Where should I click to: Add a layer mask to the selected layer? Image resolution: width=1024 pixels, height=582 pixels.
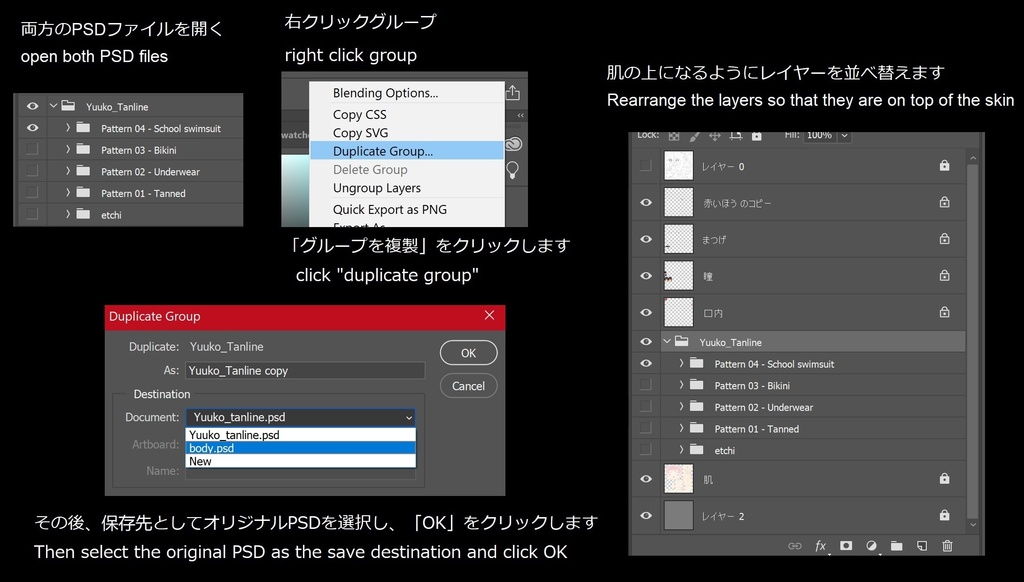tap(847, 546)
